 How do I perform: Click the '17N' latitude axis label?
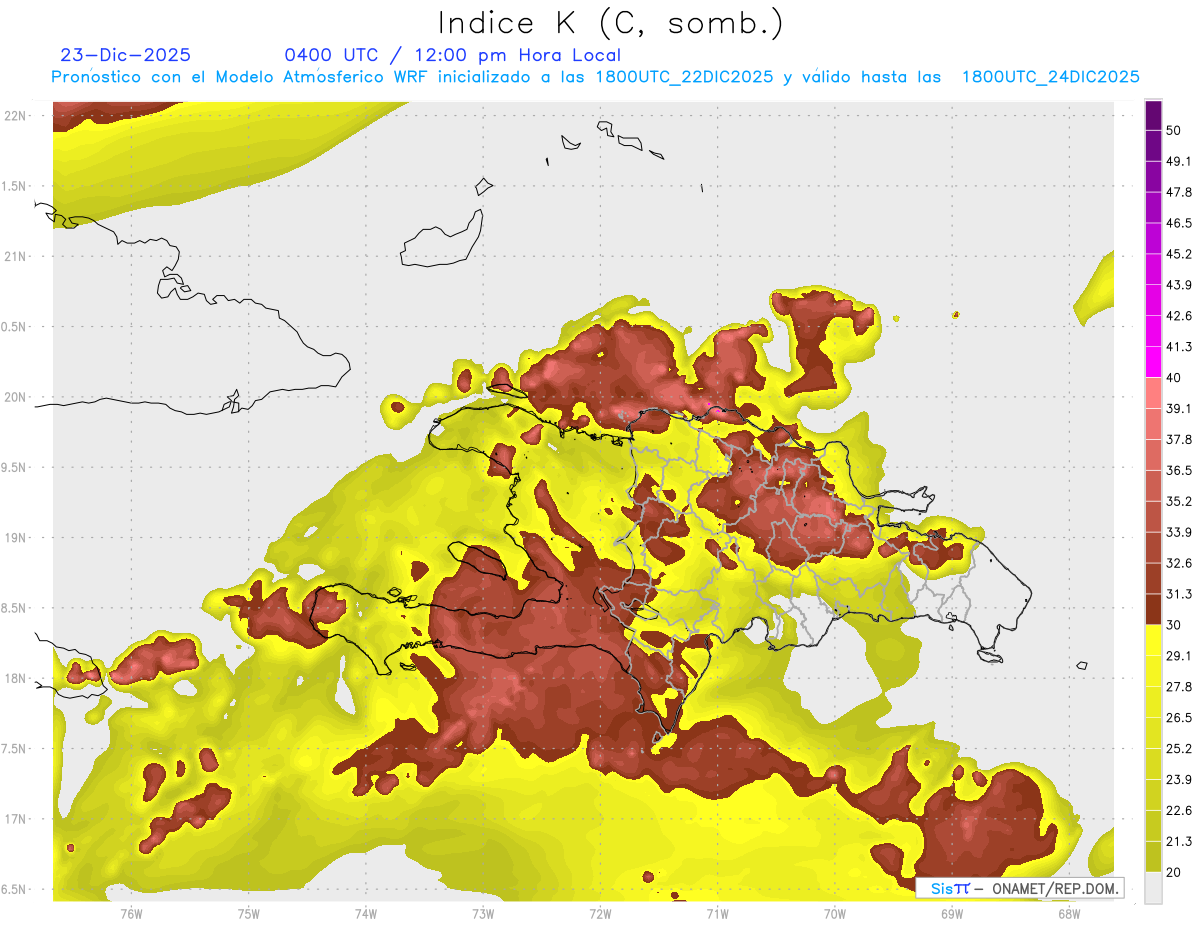coord(15,820)
